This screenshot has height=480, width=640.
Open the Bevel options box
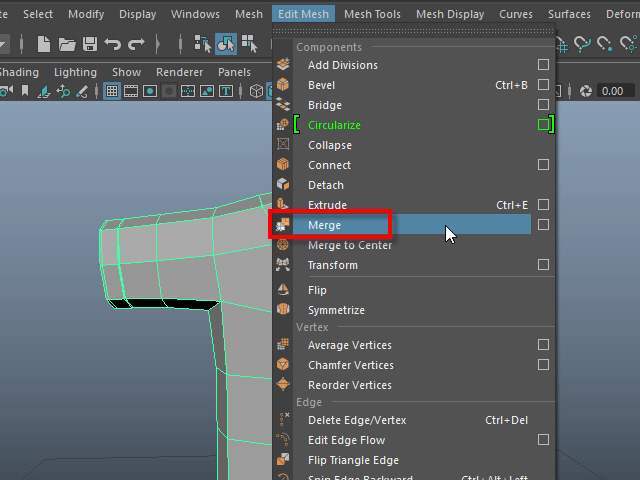[543, 85]
